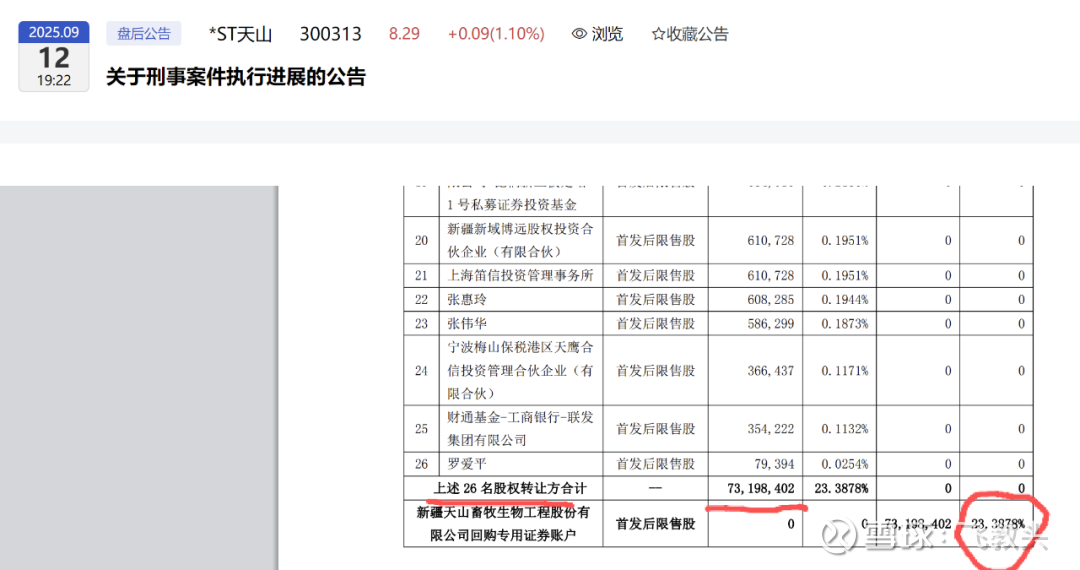Screen dimensions: 1080x570
Task: Click the percentage 0.1171% in row 24
Action: [x=844, y=370]
